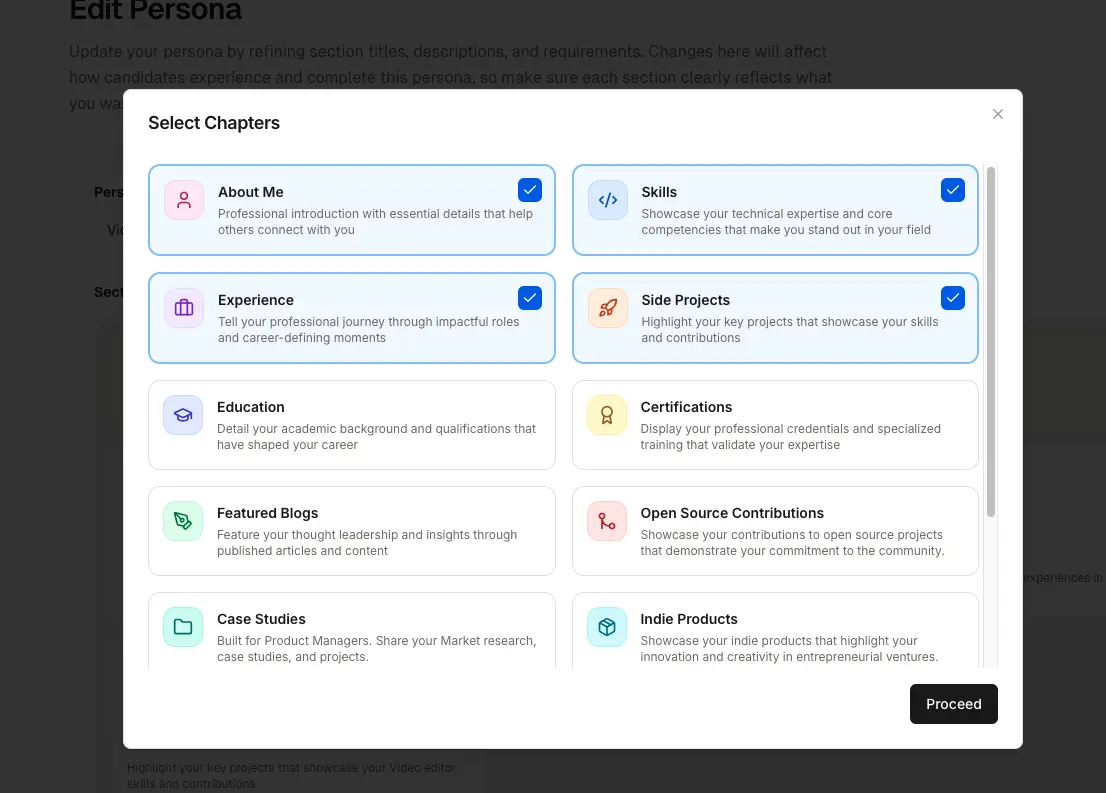Choose the Featured Blogs chapter title
1106x793 pixels.
click(x=268, y=513)
